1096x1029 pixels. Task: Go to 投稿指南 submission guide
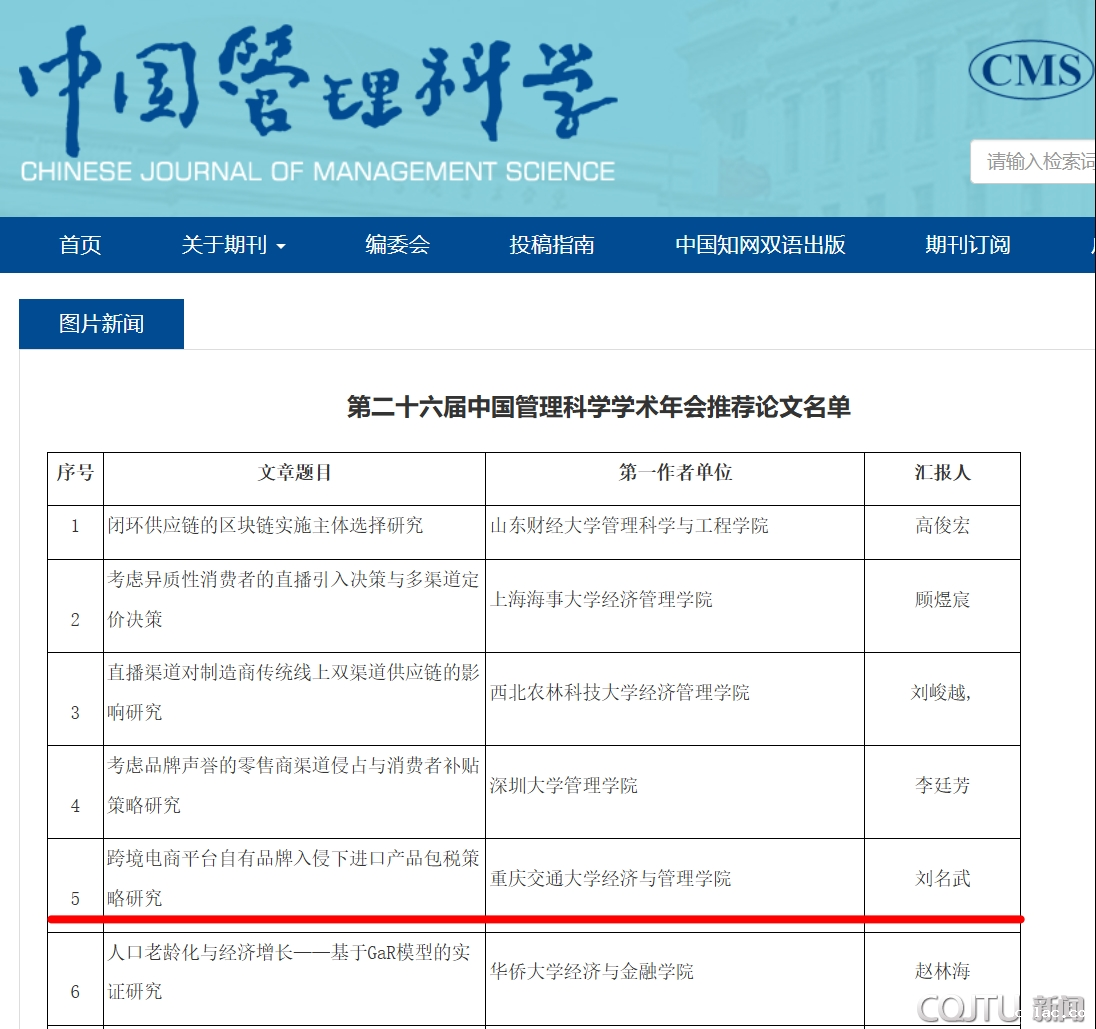552,245
